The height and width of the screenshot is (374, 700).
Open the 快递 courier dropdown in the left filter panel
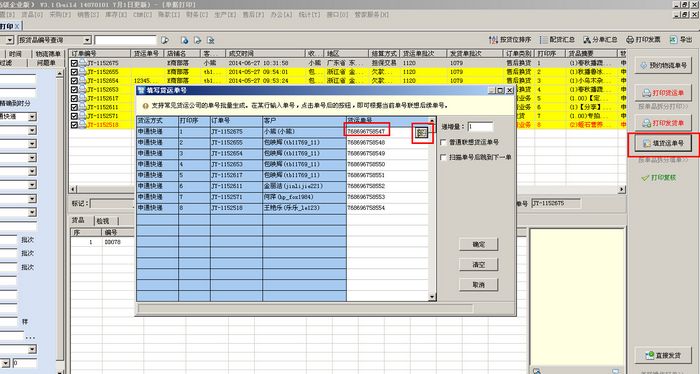coord(32,117)
